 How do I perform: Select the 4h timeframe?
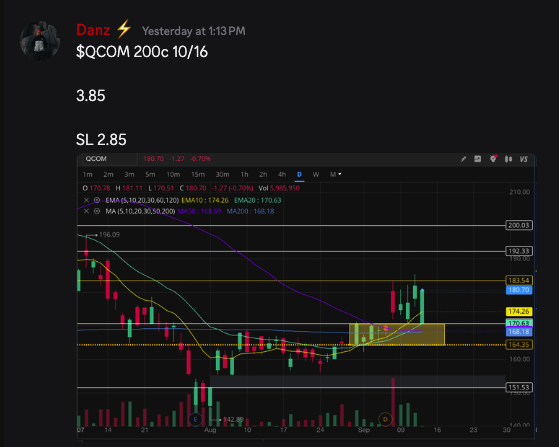click(x=282, y=174)
